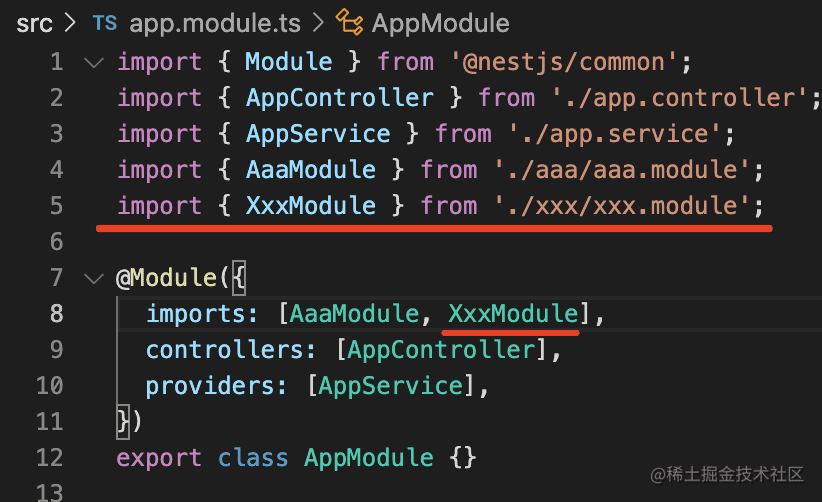Click the AppModule class name on line 12

pos(369,458)
